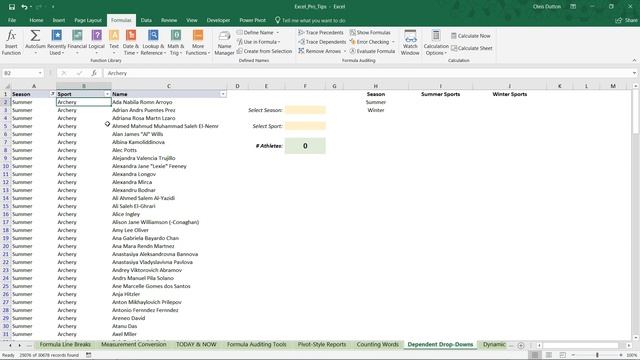Switch to Page Break Preview icon
Image resolution: width=640 pixels, height=360 pixels.
562,355
